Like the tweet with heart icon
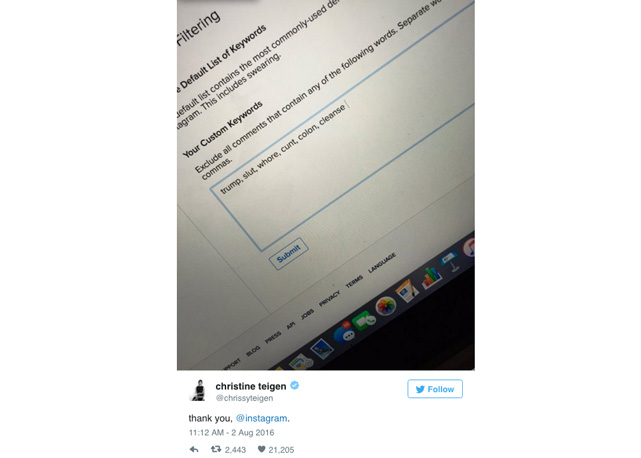 coord(262,449)
